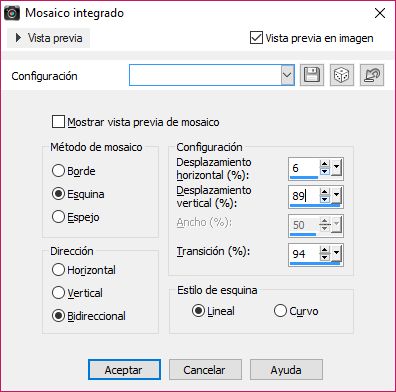Screen dimensions: 396x392
Task: Open slider popup for Desplazamiento horizontal
Action: coord(337,167)
